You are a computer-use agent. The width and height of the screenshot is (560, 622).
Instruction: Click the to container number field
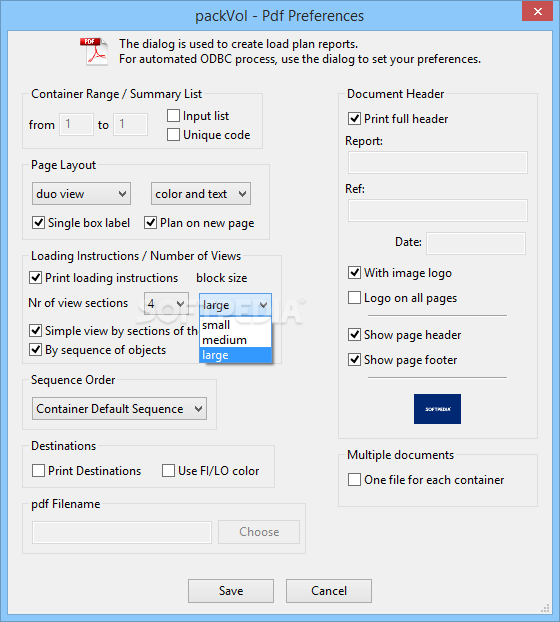tap(130, 124)
